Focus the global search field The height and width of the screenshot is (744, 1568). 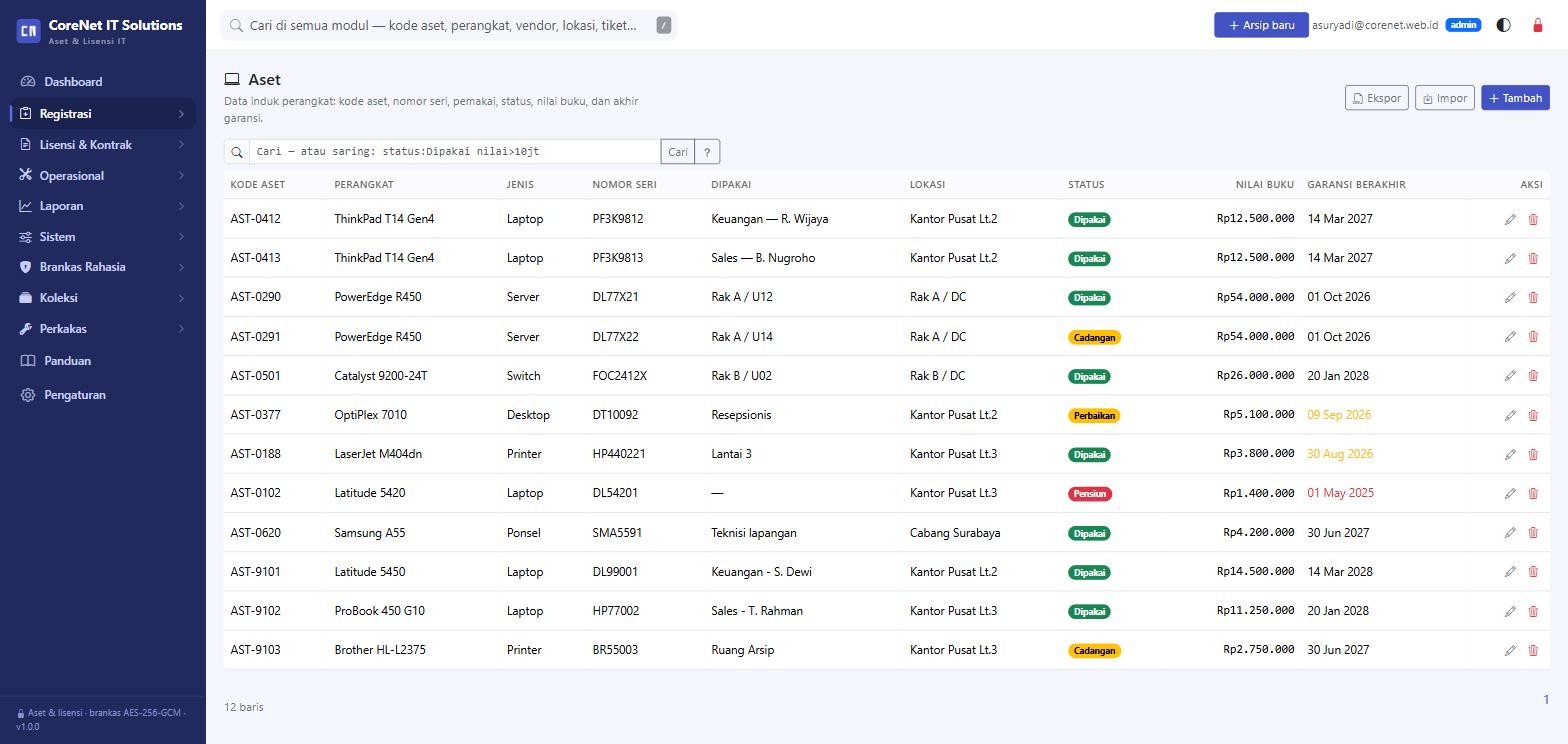[449, 25]
